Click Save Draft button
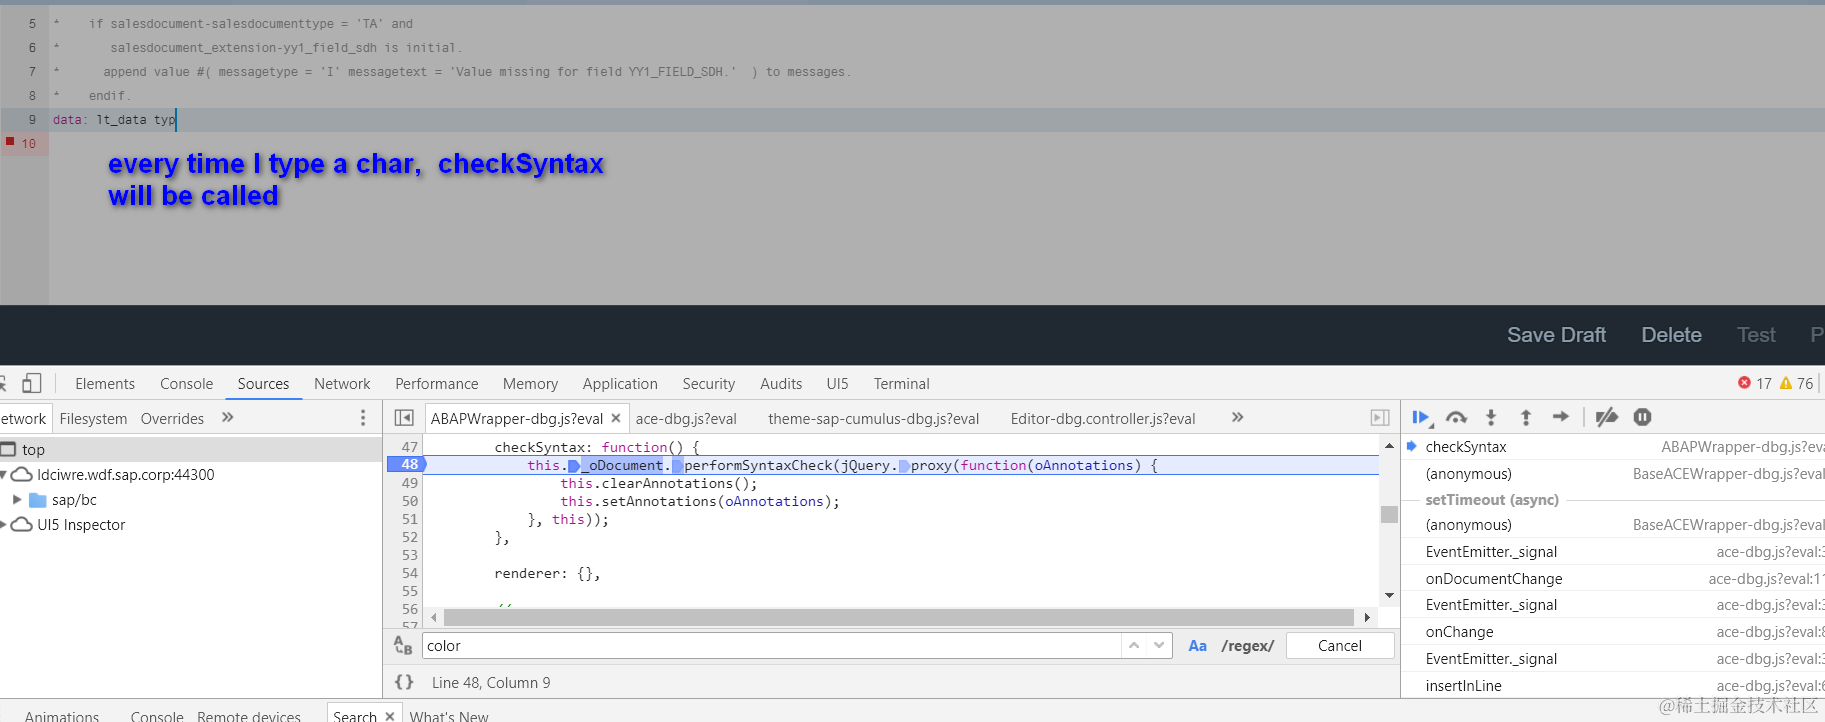Image resolution: width=1825 pixels, height=722 pixels. pos(1556,335)
